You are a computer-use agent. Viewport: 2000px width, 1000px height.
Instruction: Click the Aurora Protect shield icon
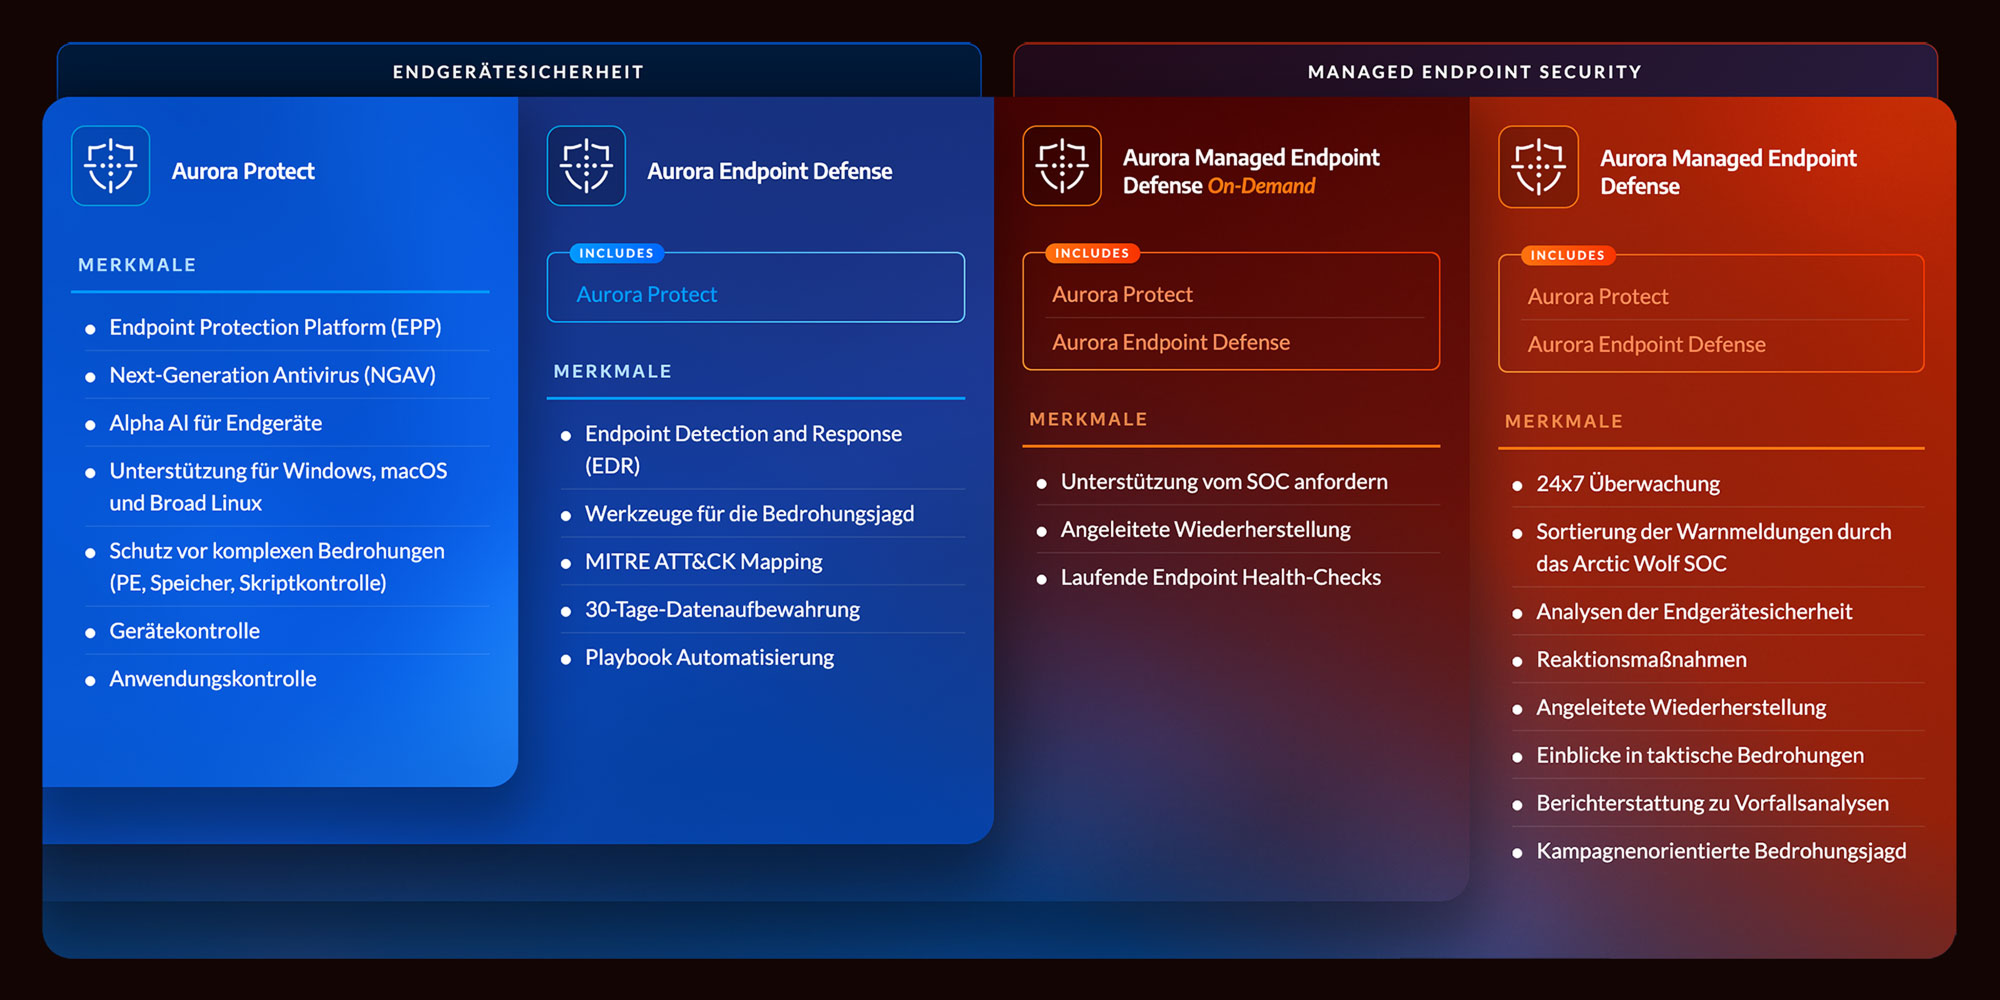(x=111, y=166)
